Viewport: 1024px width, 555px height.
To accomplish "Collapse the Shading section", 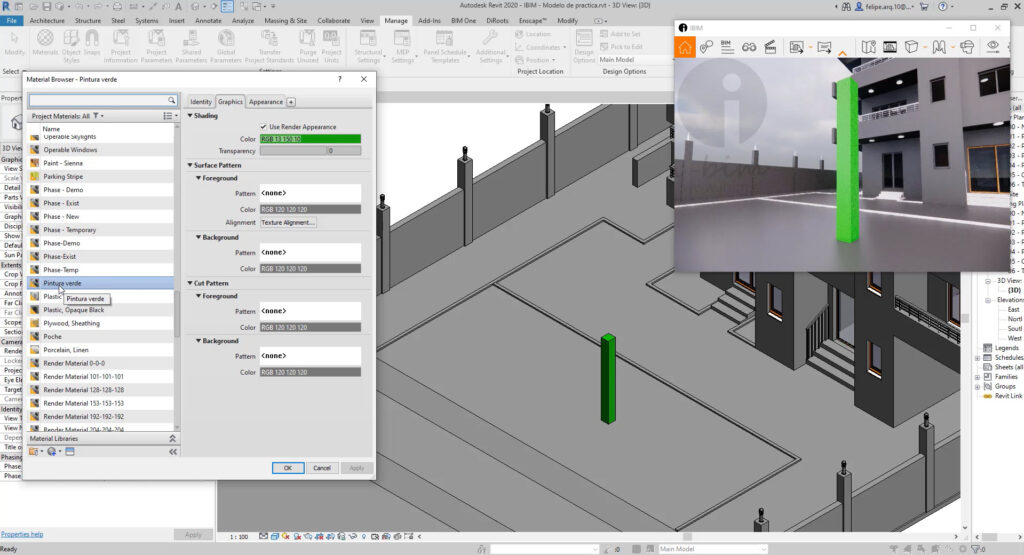I will pos(191,116).
